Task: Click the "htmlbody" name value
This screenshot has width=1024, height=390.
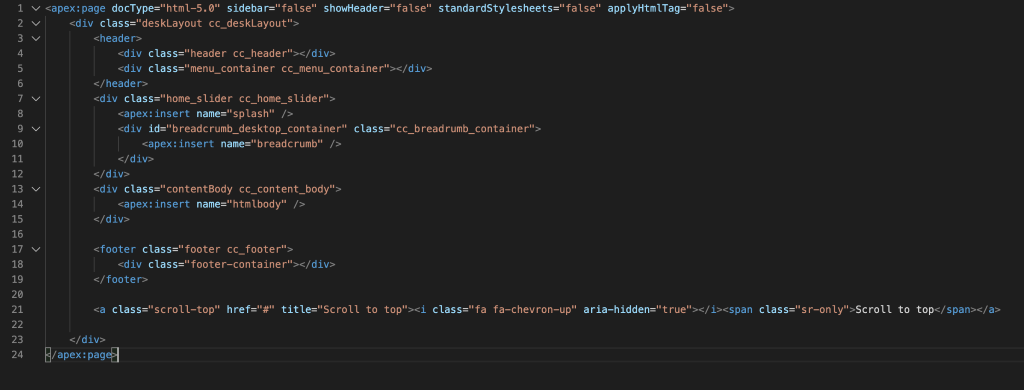Action: (257, 204)
